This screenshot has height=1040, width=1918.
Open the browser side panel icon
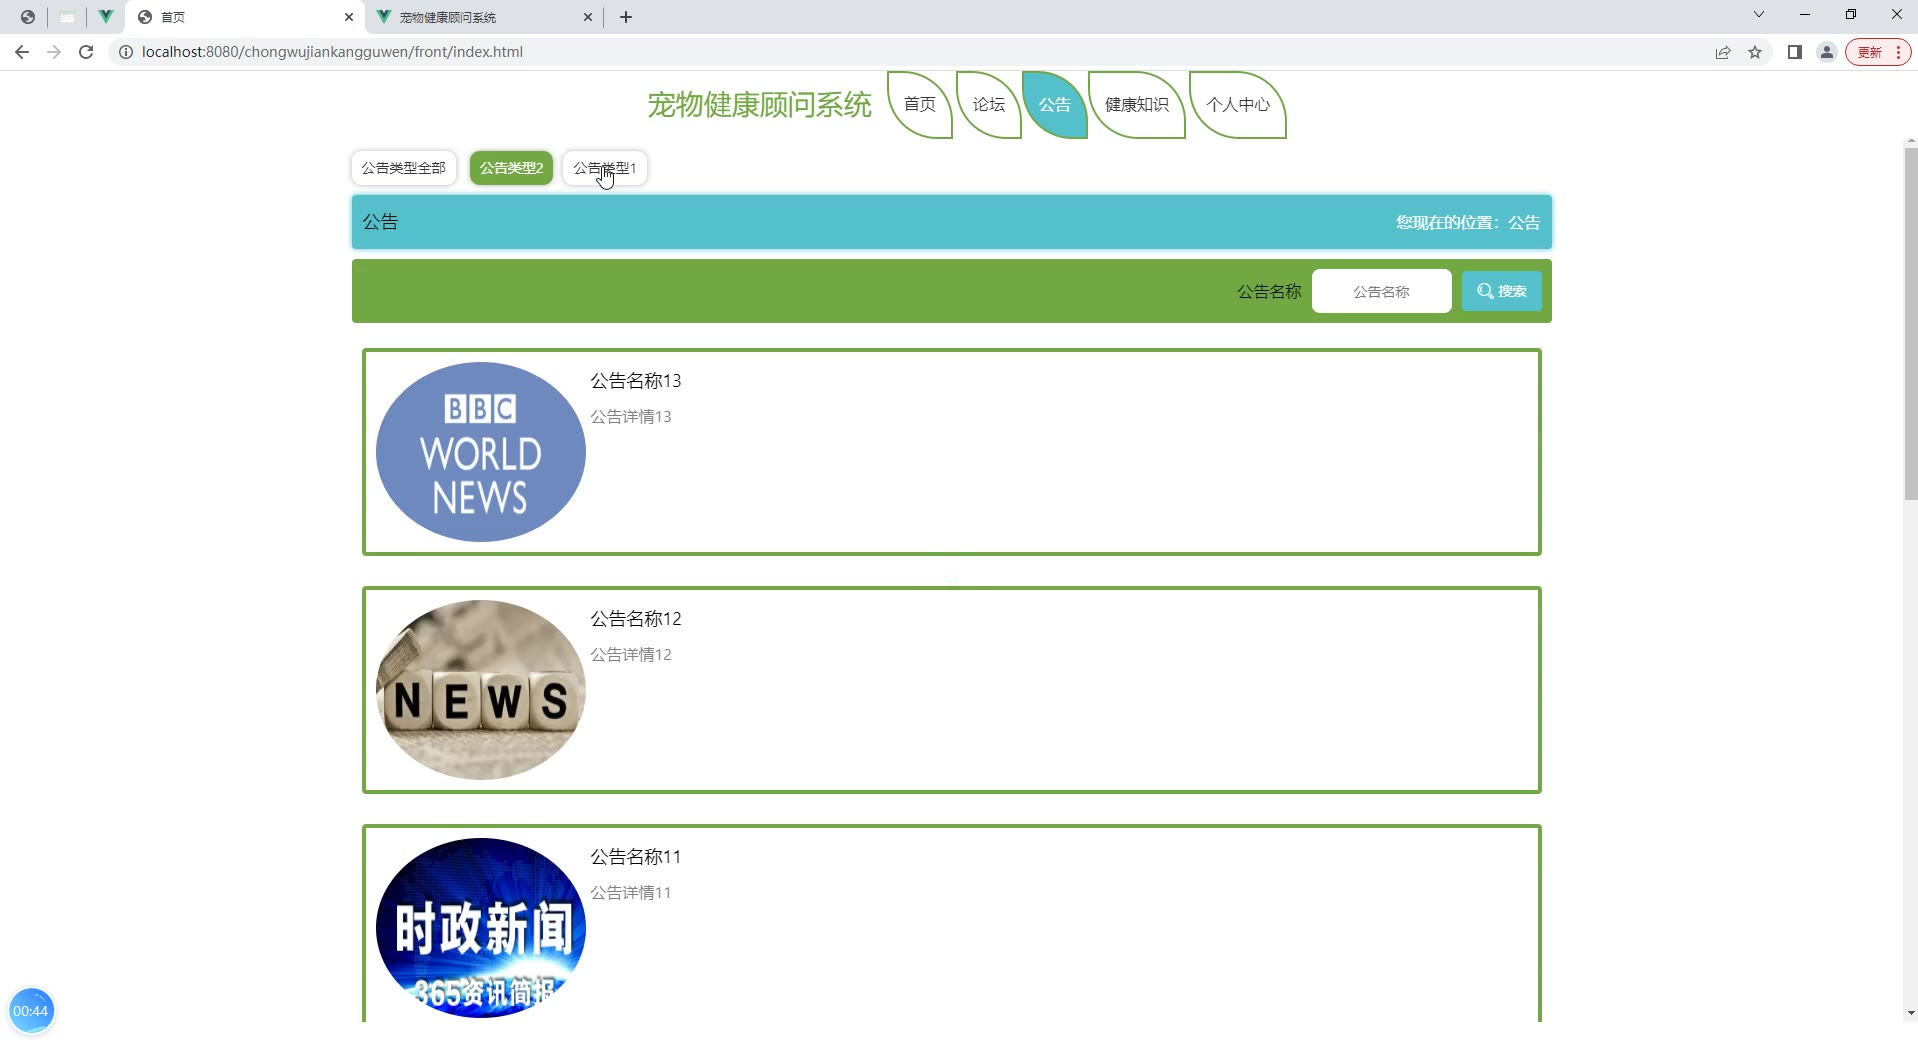tap(1795, 52)
